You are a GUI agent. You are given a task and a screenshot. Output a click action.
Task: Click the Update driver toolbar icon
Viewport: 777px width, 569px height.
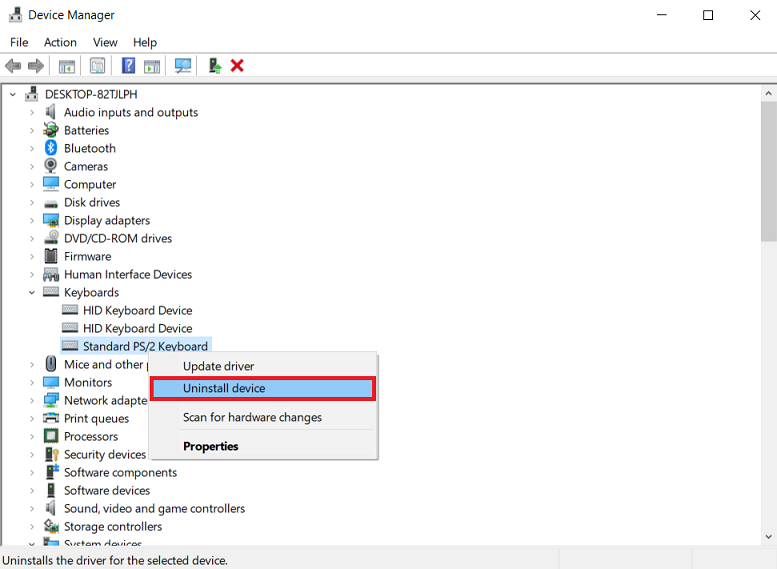pyautogui.click(x=215, y=65)
